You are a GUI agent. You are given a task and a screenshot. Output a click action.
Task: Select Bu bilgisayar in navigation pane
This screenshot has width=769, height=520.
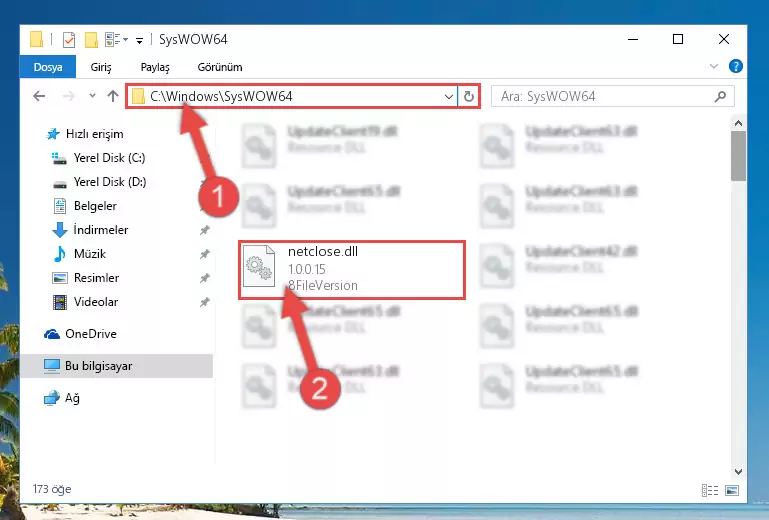coord(98,366)
